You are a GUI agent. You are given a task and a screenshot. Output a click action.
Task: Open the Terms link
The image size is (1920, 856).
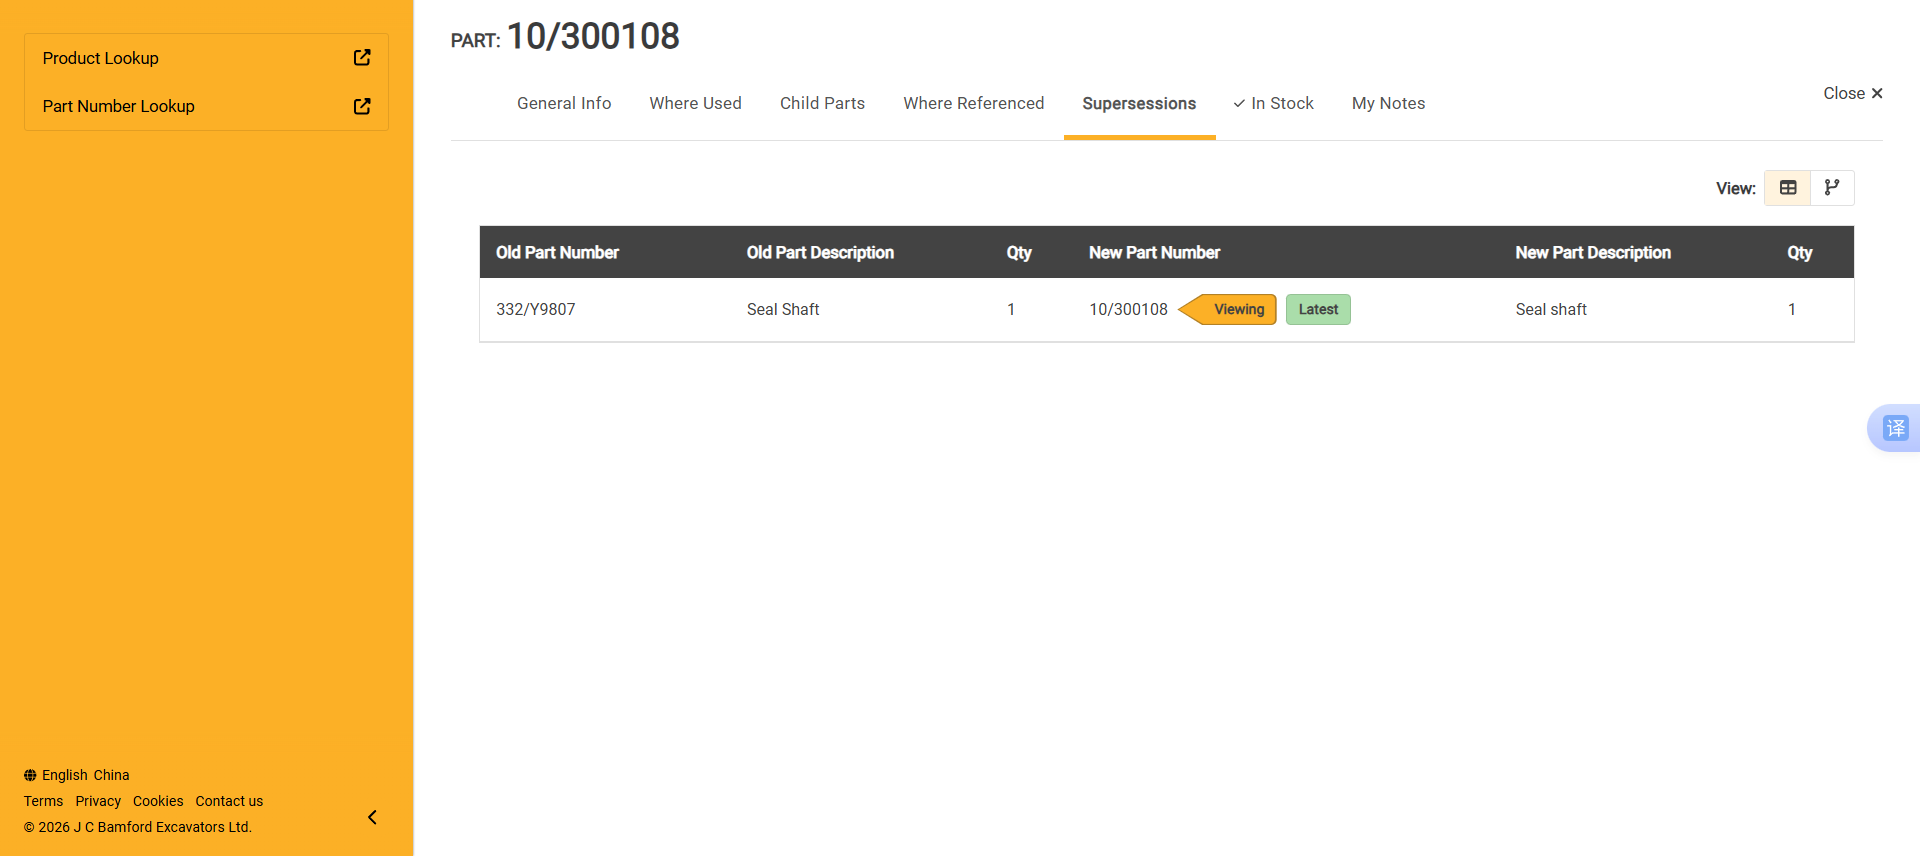point(43,801)
